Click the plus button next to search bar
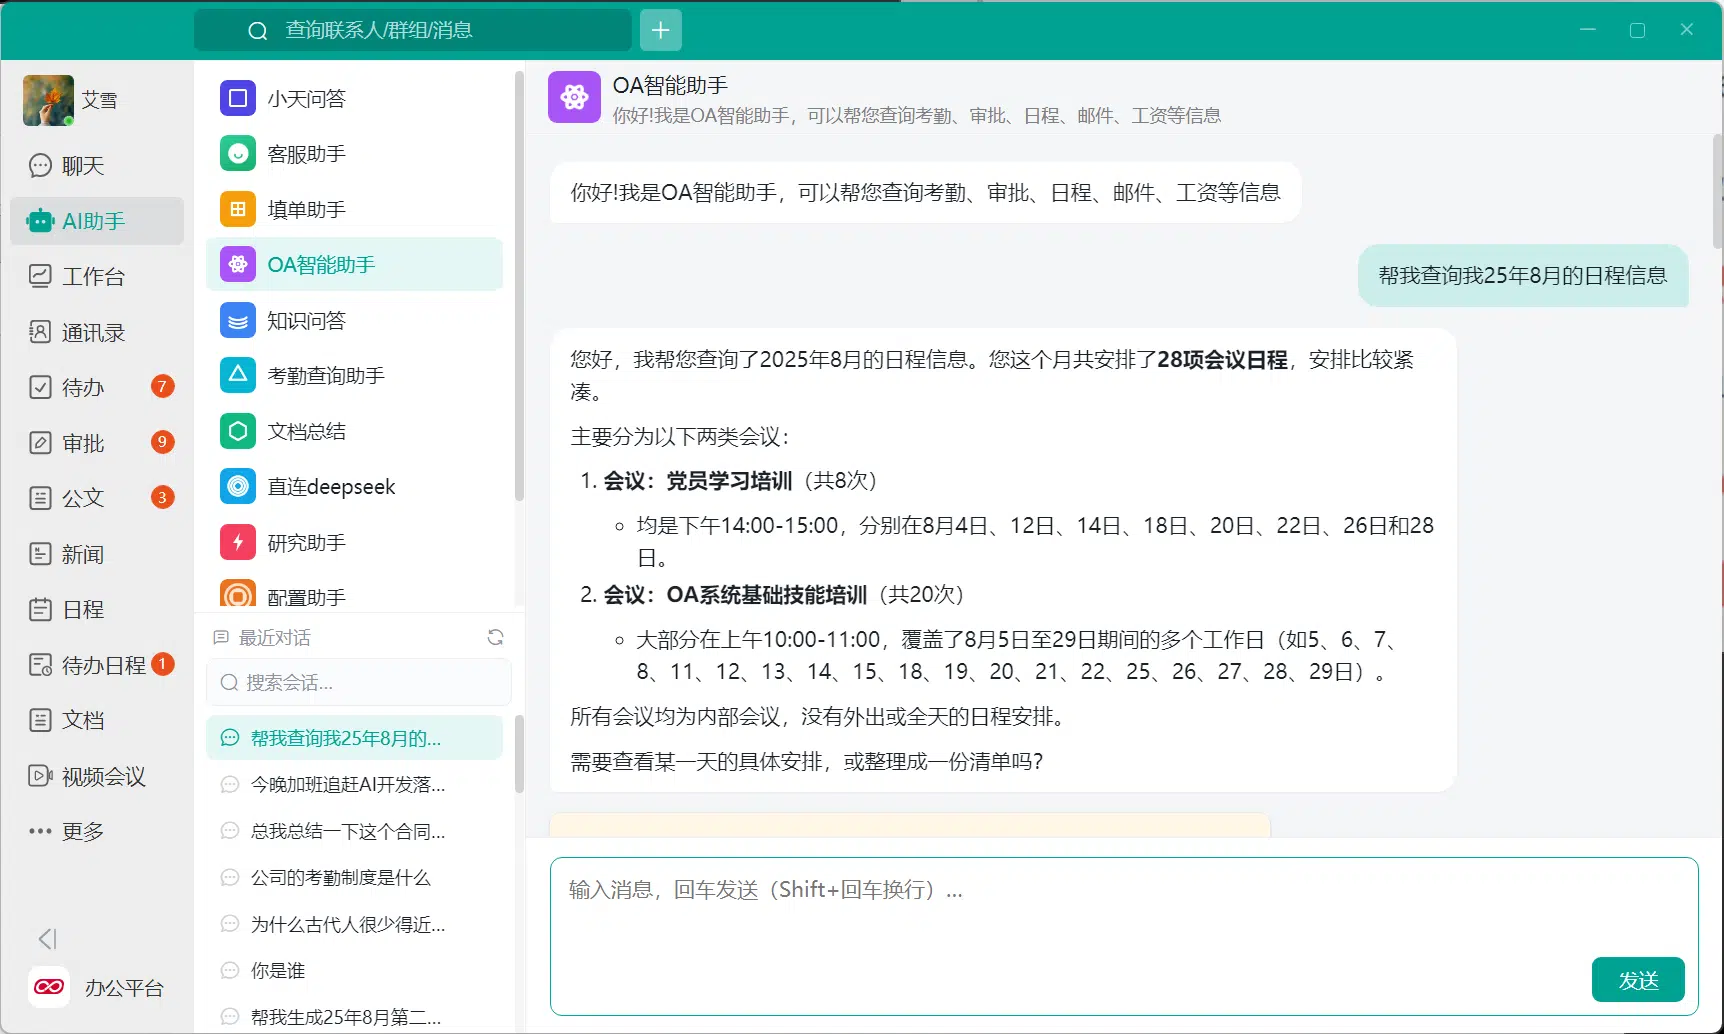Screen dimensions: 1724x1034 [660, 30]
